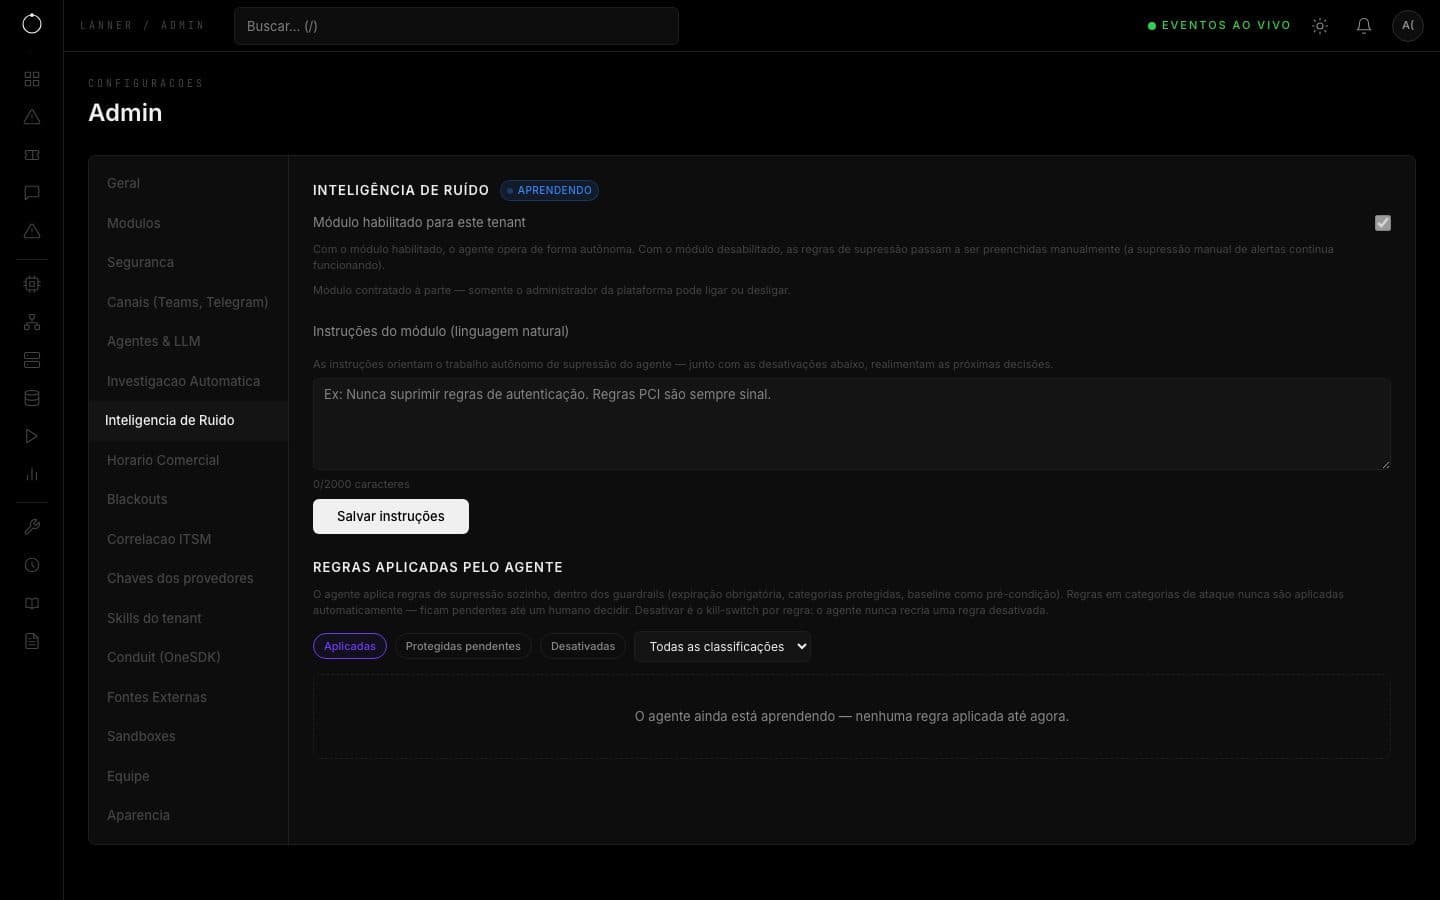Select the 'Protegidas pendentes' filter chip
This screenshot has height=900, width=1440.
tap(463, 646)
